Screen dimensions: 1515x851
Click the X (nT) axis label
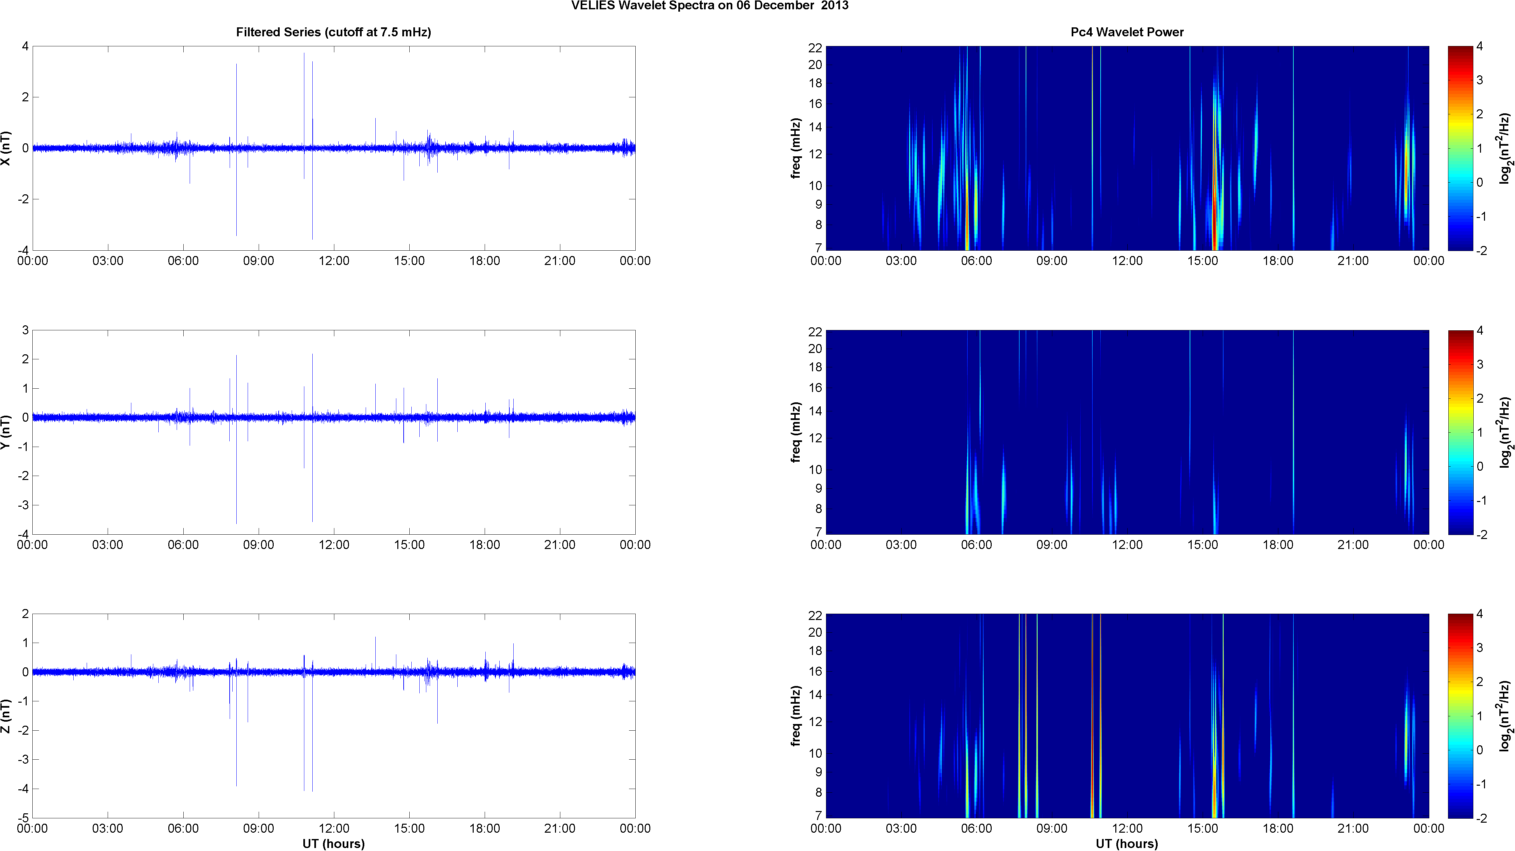(x=7, y=148)
